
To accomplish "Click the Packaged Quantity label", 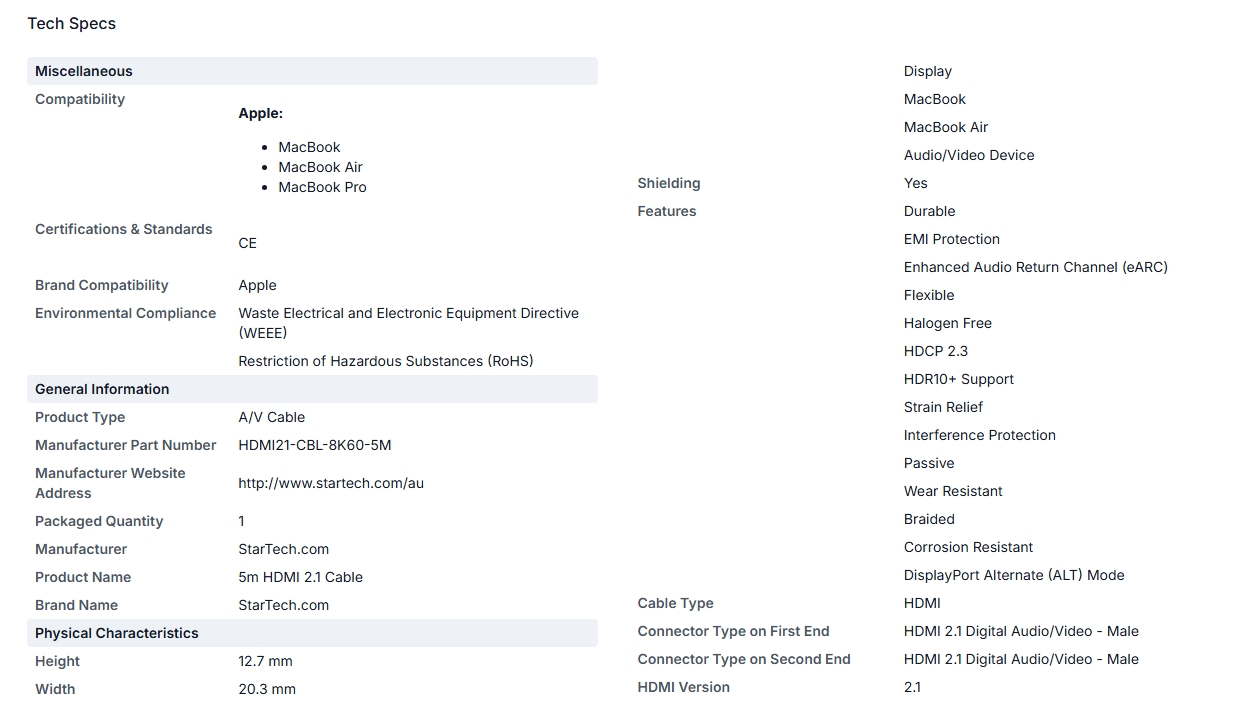I will 99,521.
